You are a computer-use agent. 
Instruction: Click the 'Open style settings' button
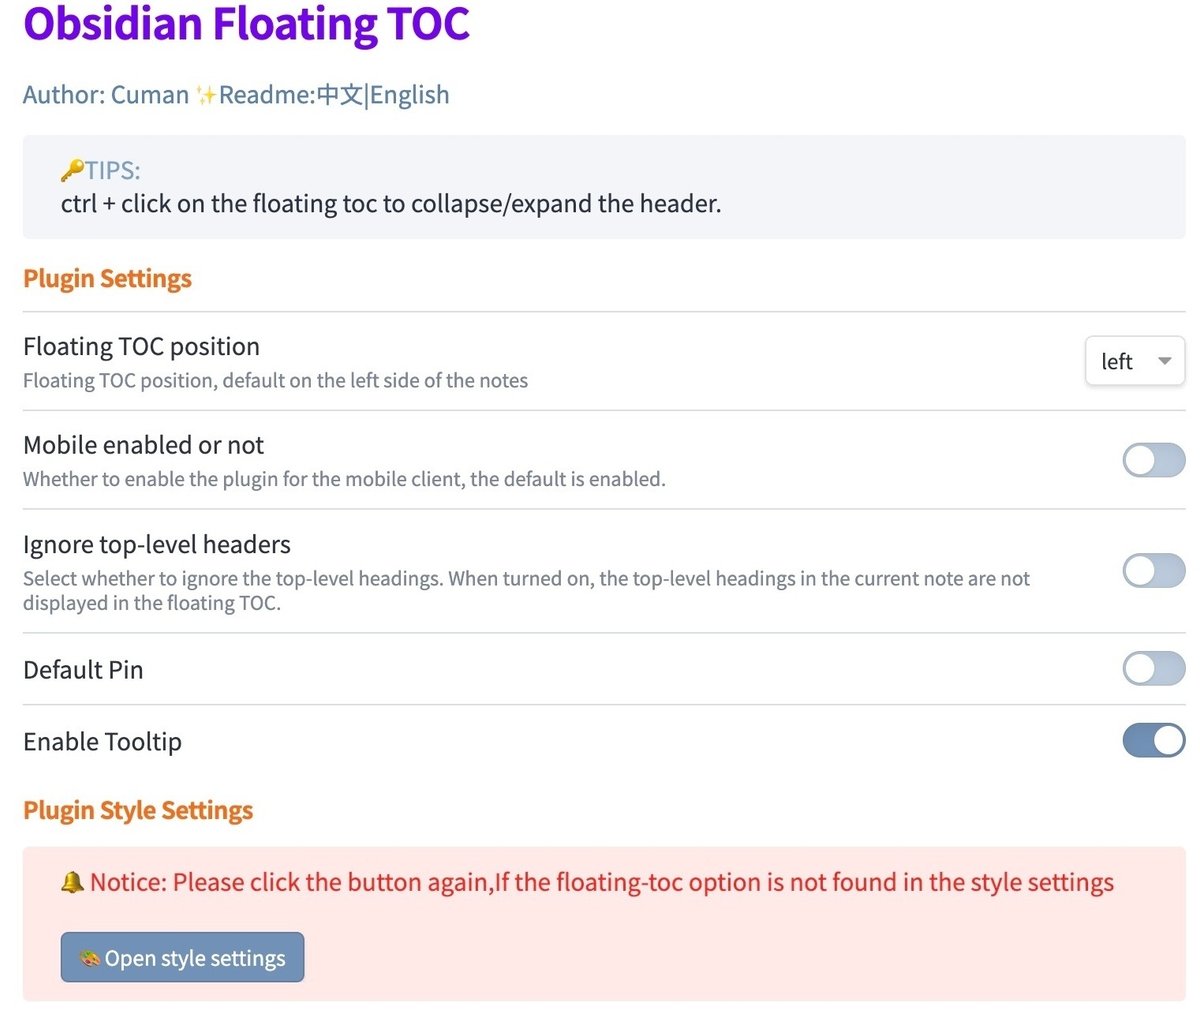coord(182,957)
